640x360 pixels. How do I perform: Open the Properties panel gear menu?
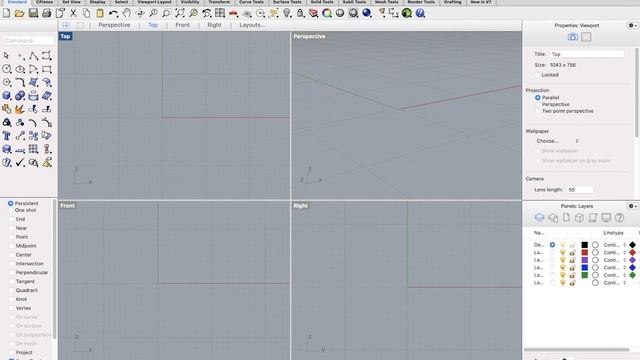click(x=633, y=25)
